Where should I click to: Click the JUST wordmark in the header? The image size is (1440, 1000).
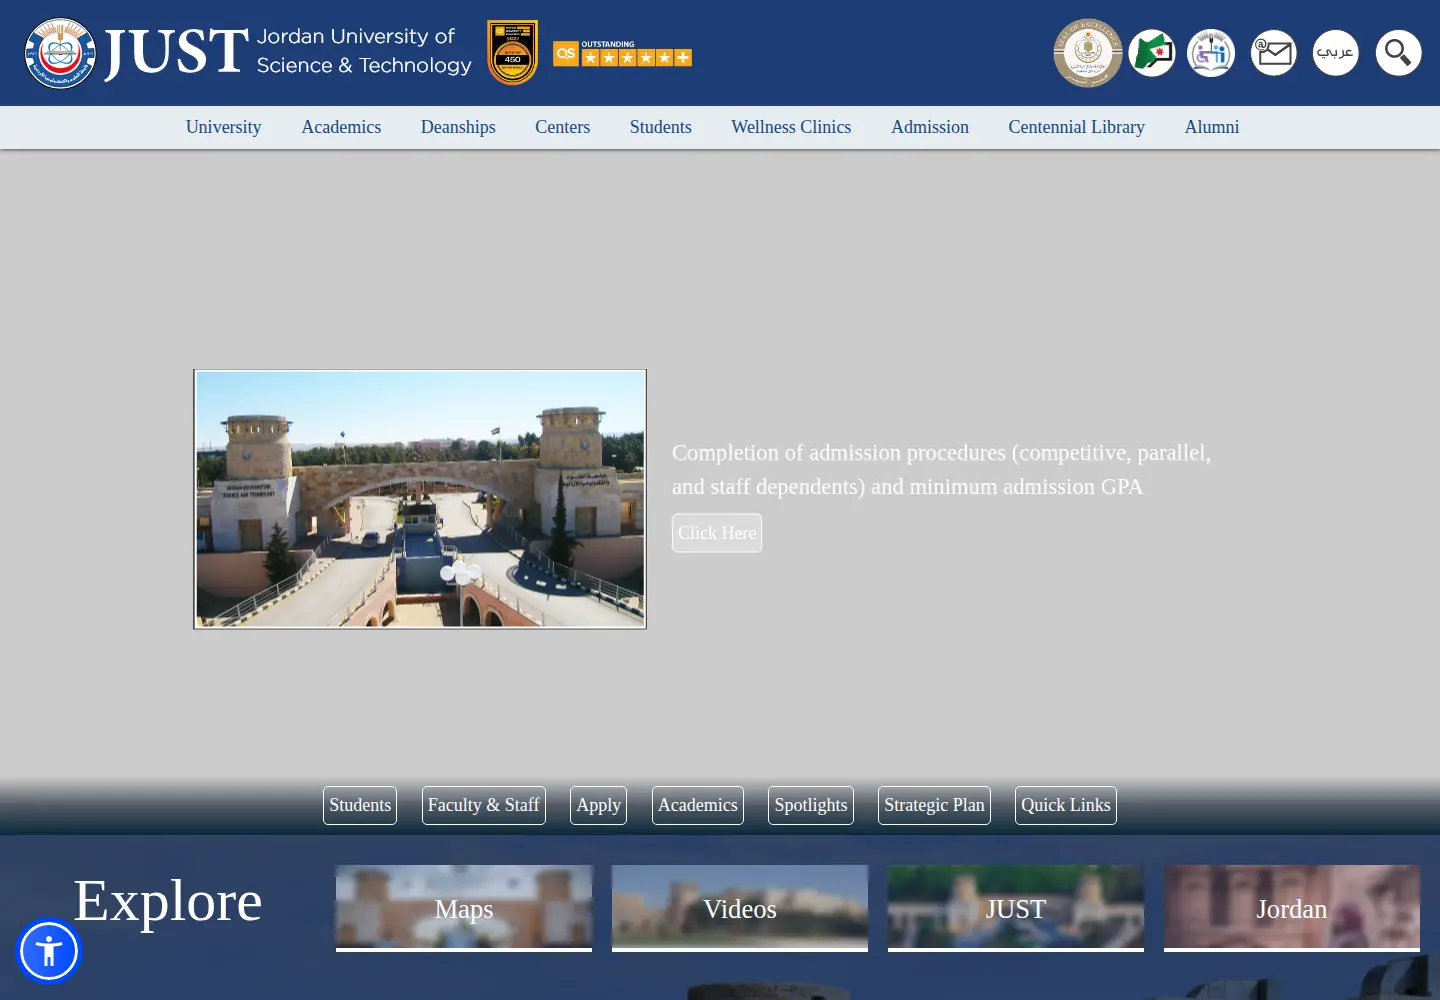point(177,53)
